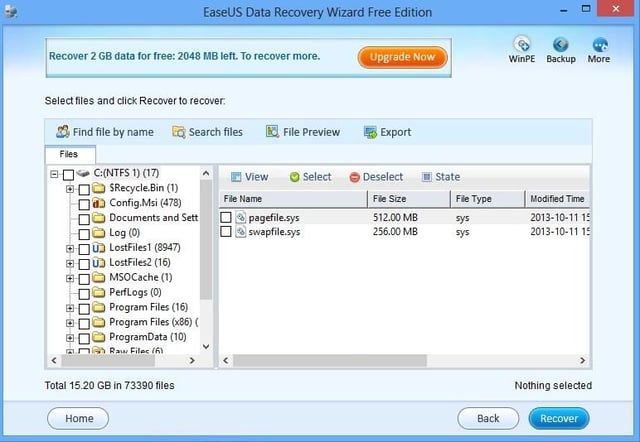Click the View icon in file list
This screenshot has width=640, height=442.
236,177
